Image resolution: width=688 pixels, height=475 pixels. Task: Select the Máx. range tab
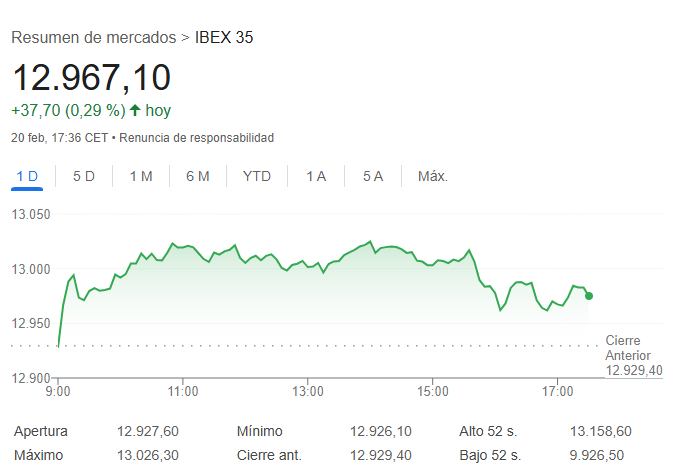pos(433,177)
